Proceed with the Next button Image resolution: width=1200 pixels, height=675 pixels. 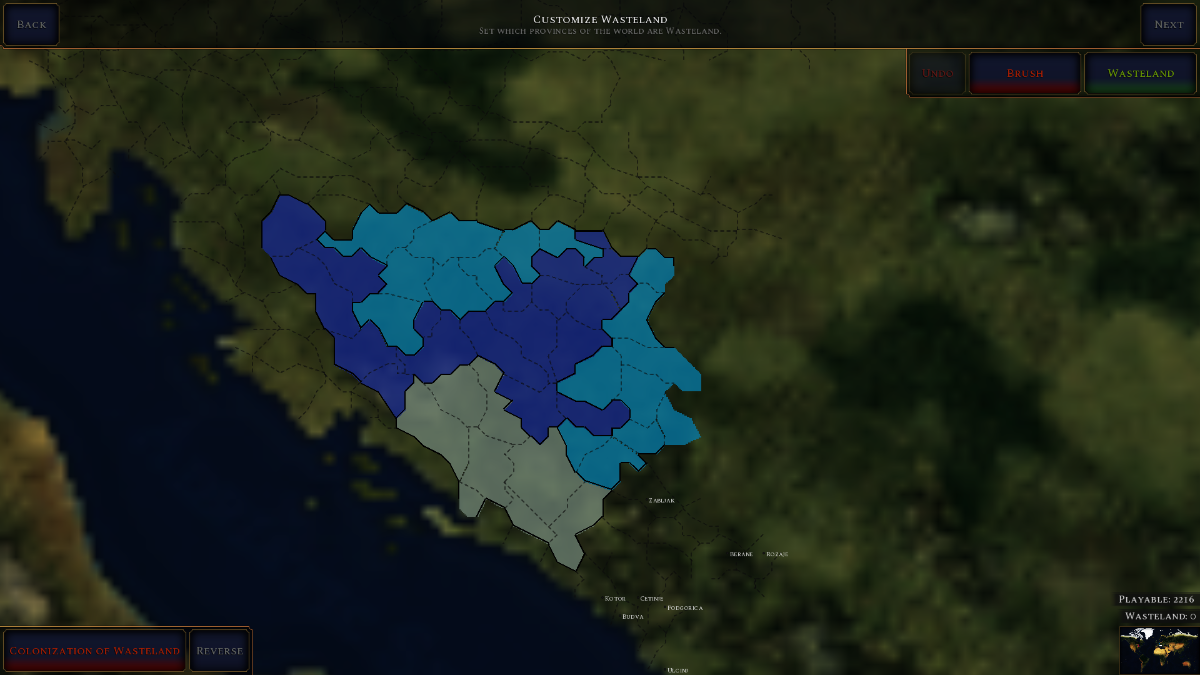click(1168, 24)
